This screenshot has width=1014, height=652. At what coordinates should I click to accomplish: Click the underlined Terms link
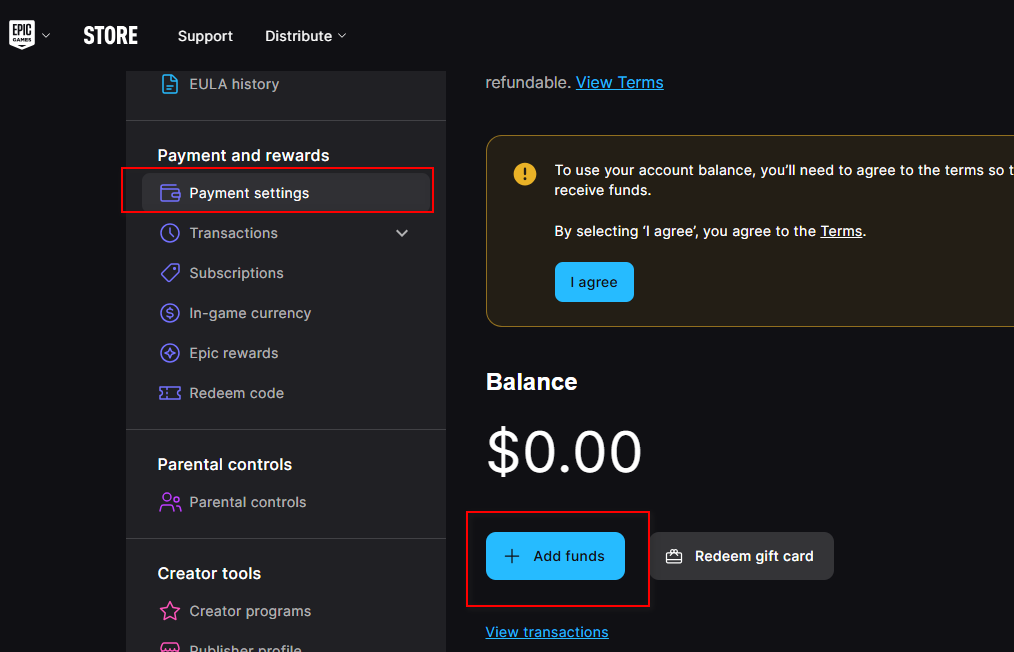coord(841,230)
